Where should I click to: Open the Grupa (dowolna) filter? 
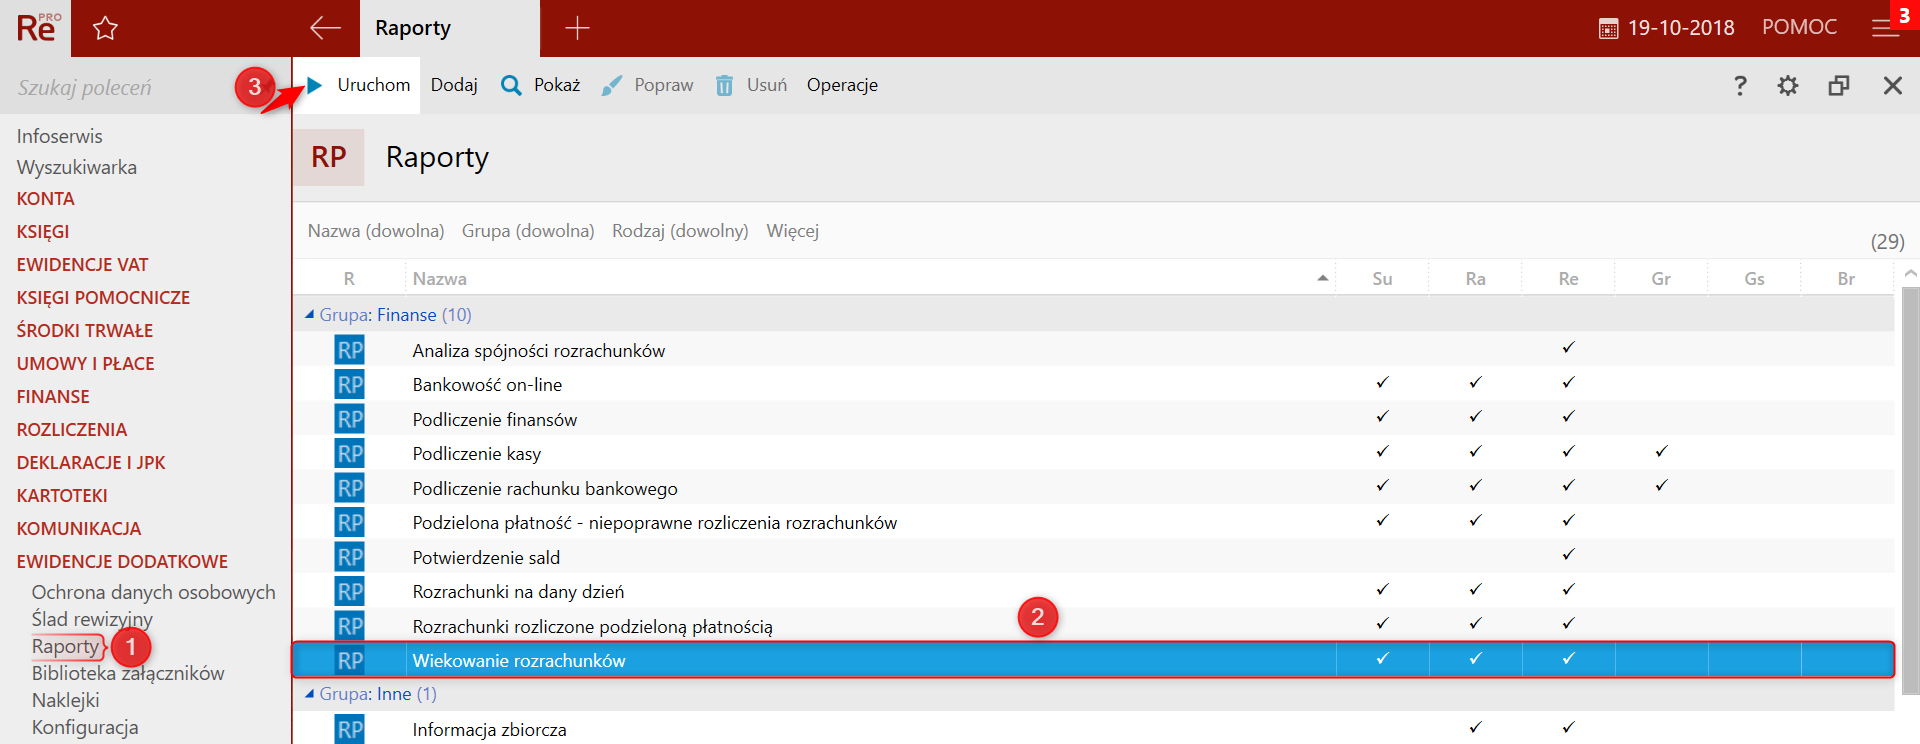pyautogui.click(x=528, y=231)
